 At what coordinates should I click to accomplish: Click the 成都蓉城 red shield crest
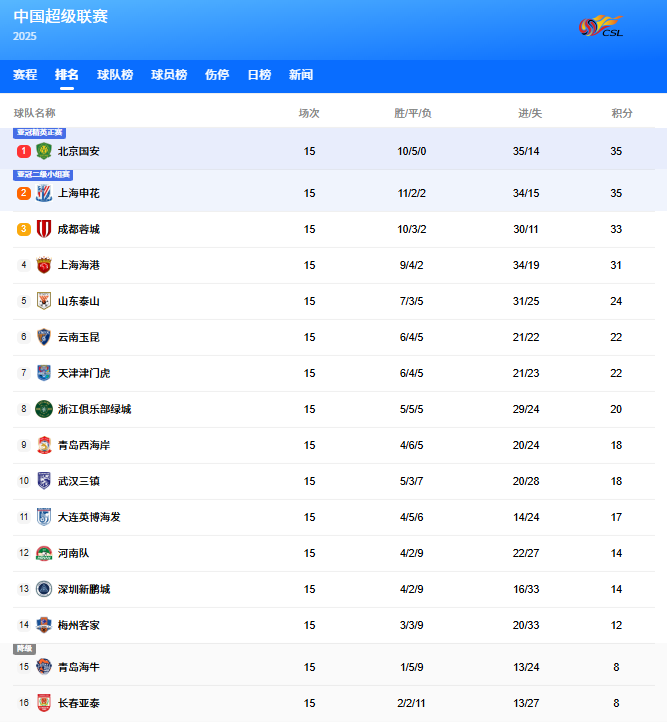(x=44, y=229)
